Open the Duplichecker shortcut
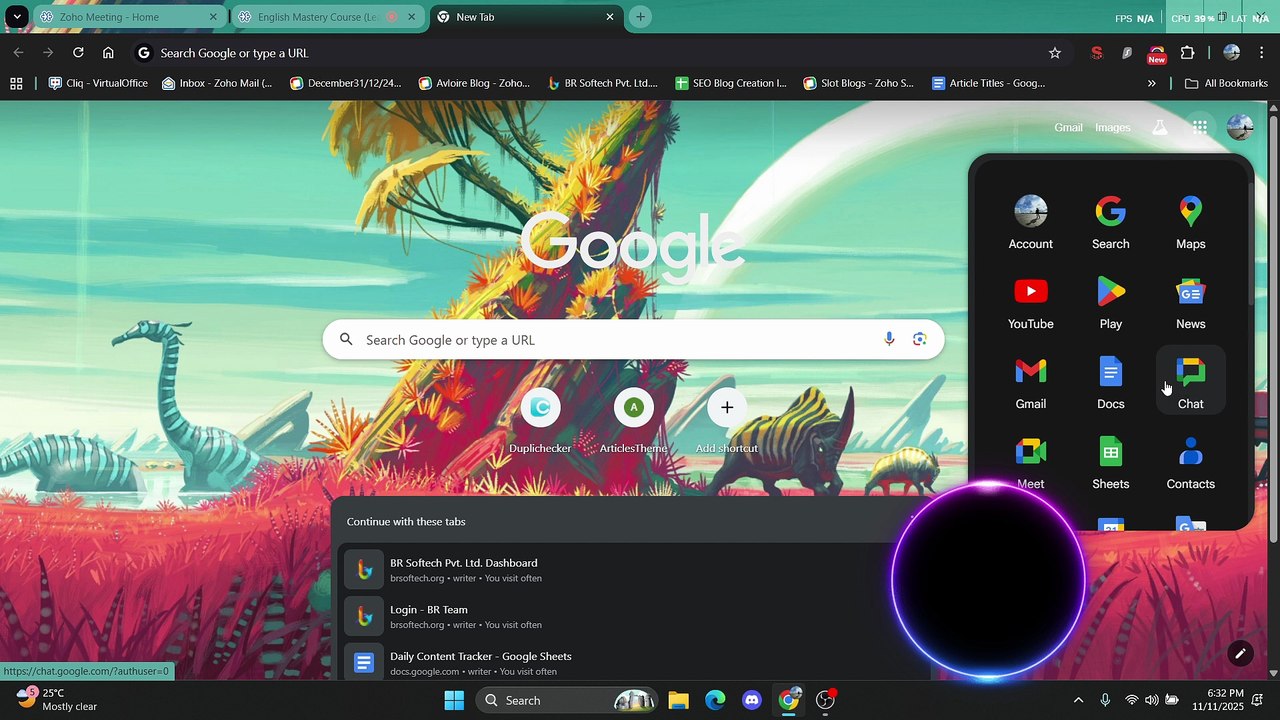Viewport: 1280px width, 720px height. pyautogui.click(x=540, y=421)
